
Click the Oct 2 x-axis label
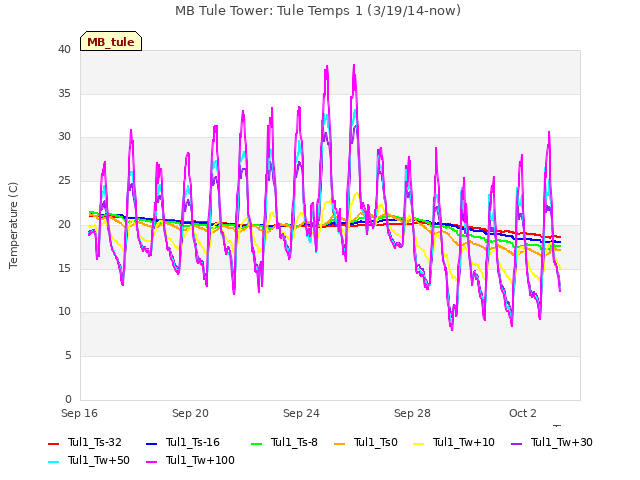(522, 413)
